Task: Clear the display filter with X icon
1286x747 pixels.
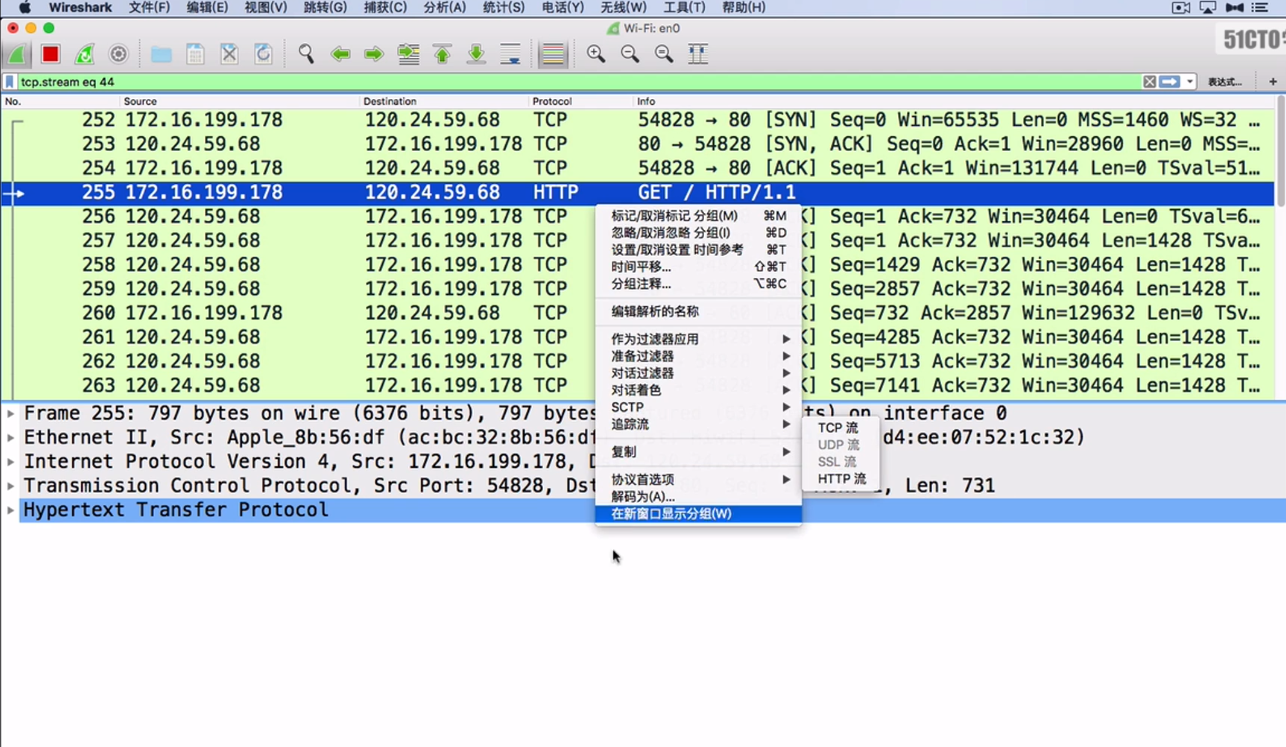Action: coord(1149,82)
